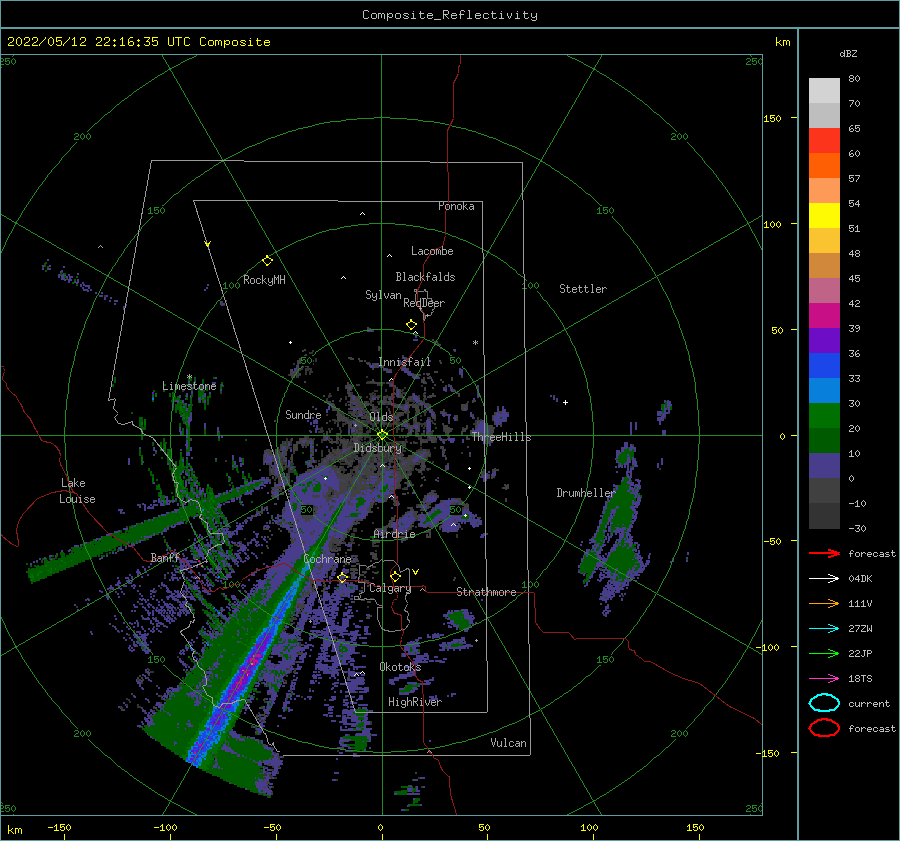The width and height of the screenshot is (900, 841).
Task: Click the Ponoka city label
Action: 456,206
